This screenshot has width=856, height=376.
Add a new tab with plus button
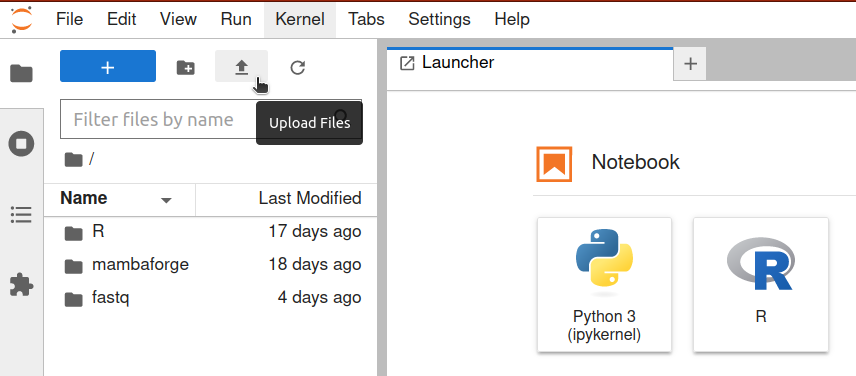point(691,64)
